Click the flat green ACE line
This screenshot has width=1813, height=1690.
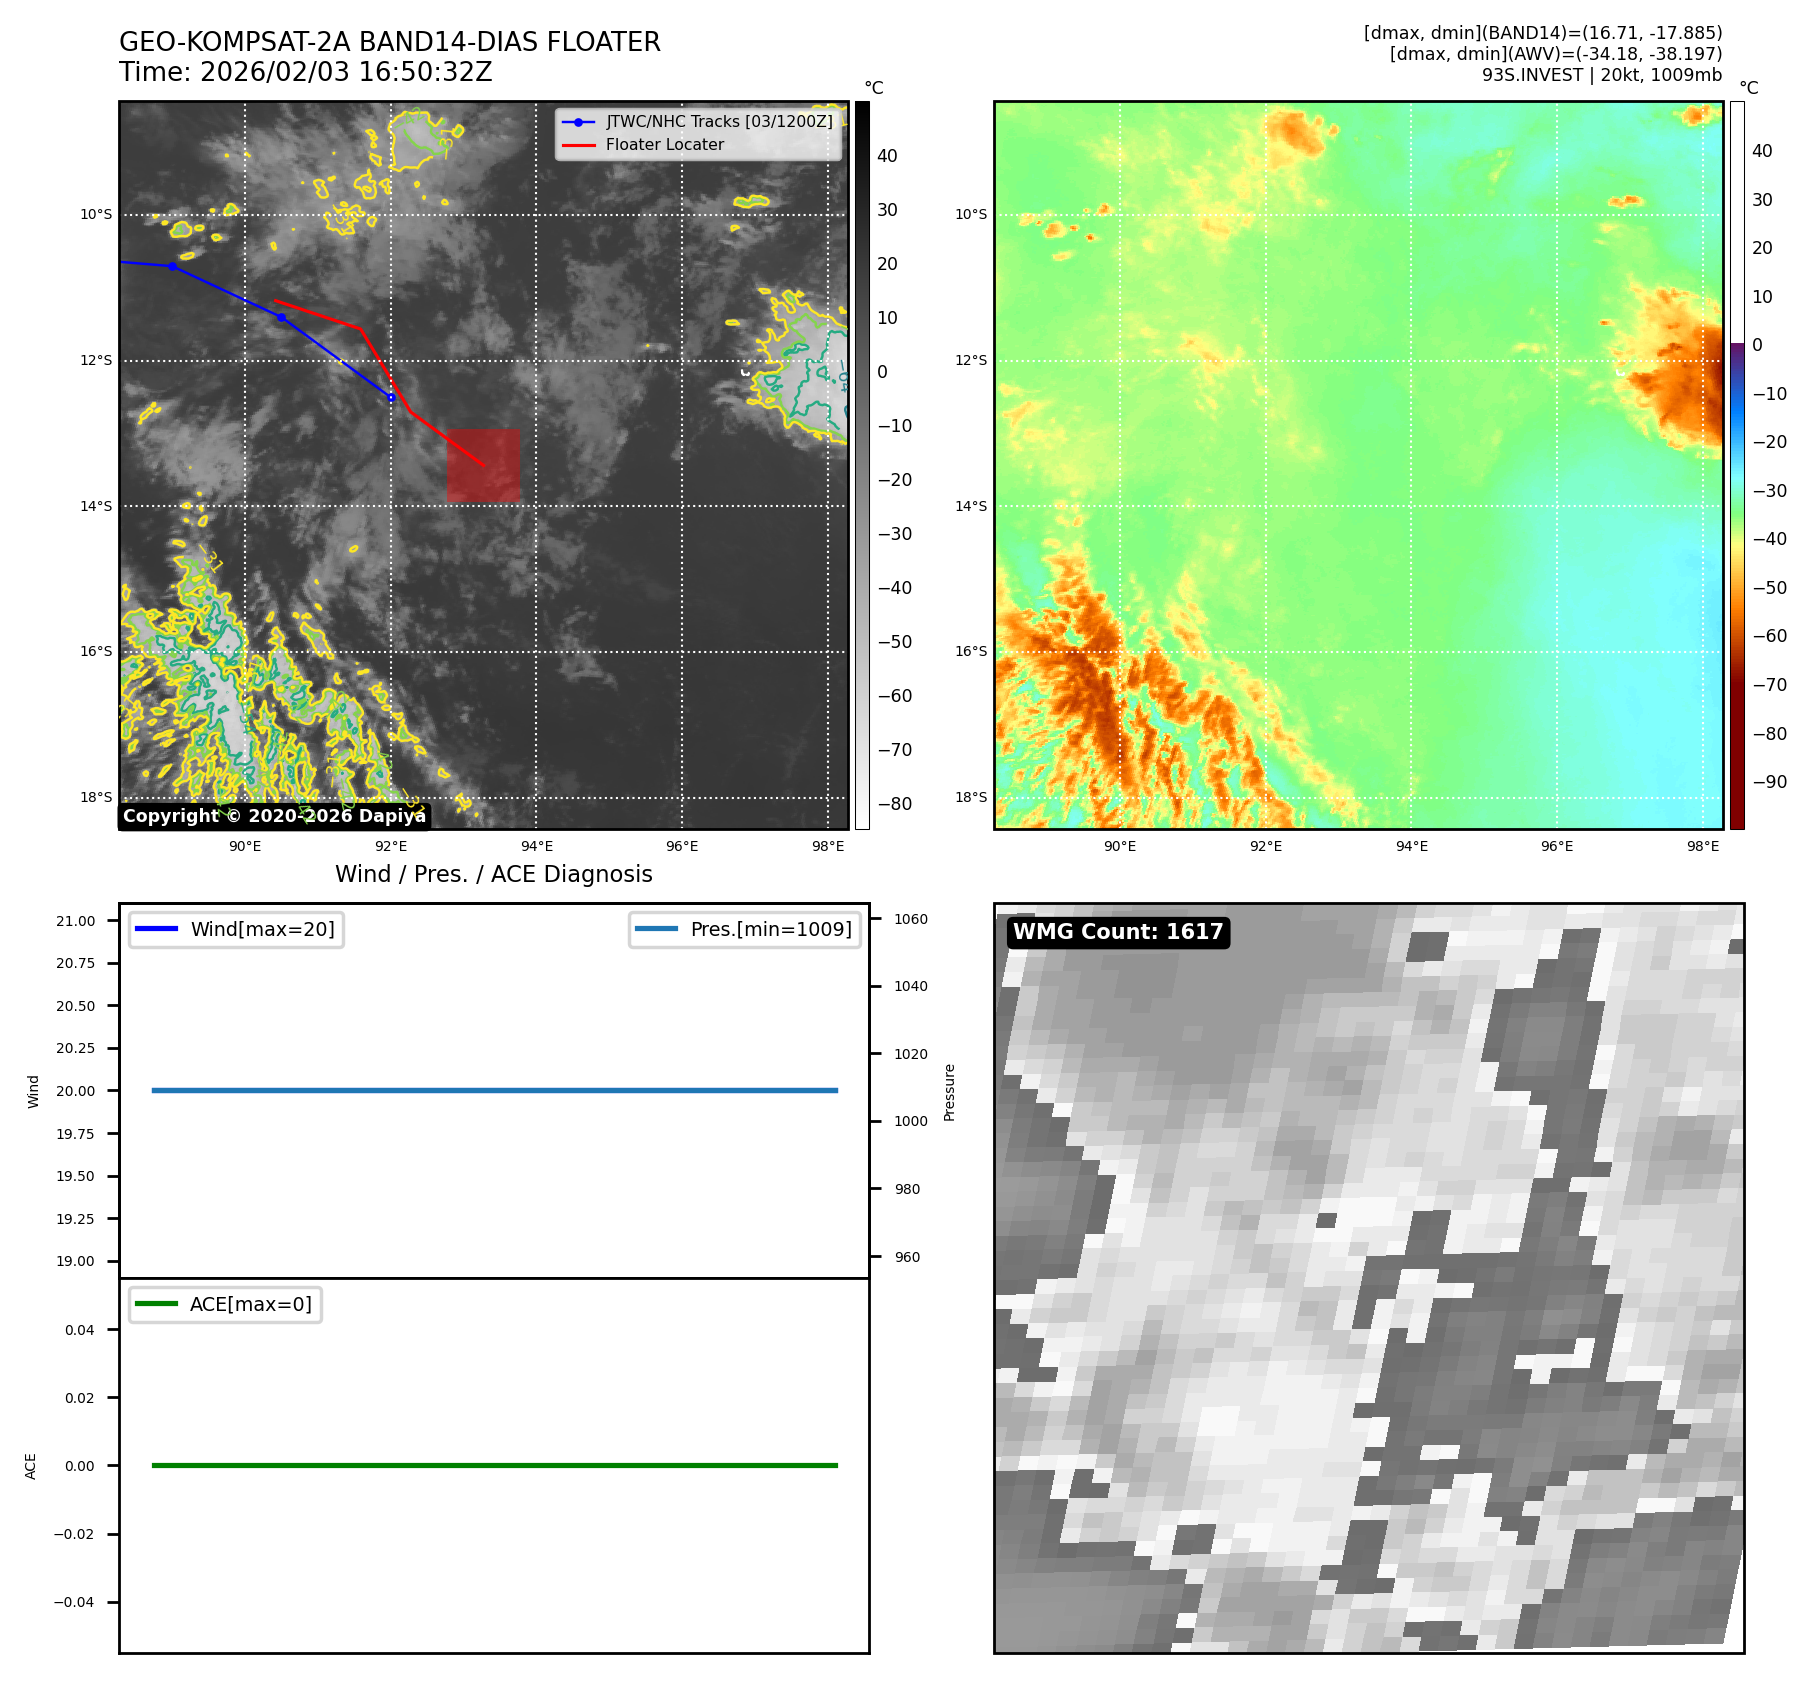pos(494,1465)
